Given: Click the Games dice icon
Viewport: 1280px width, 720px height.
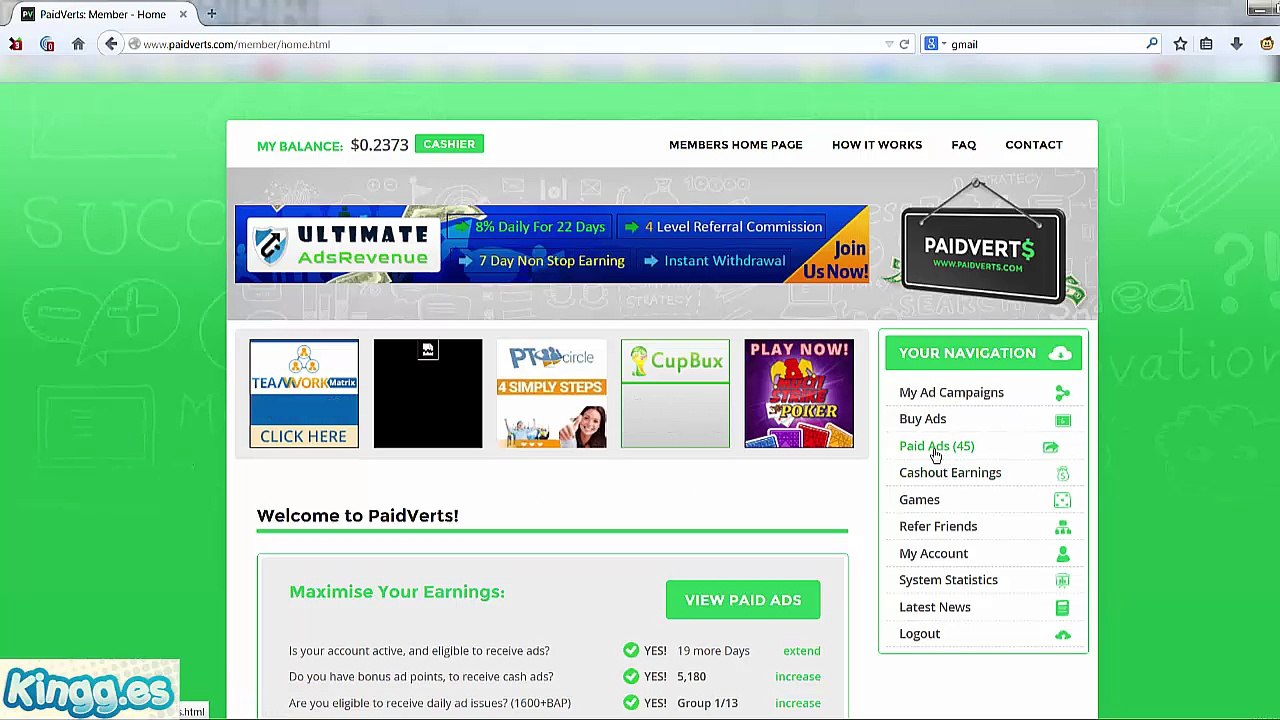Looking at the screenshot, I should pos(1062,500).
